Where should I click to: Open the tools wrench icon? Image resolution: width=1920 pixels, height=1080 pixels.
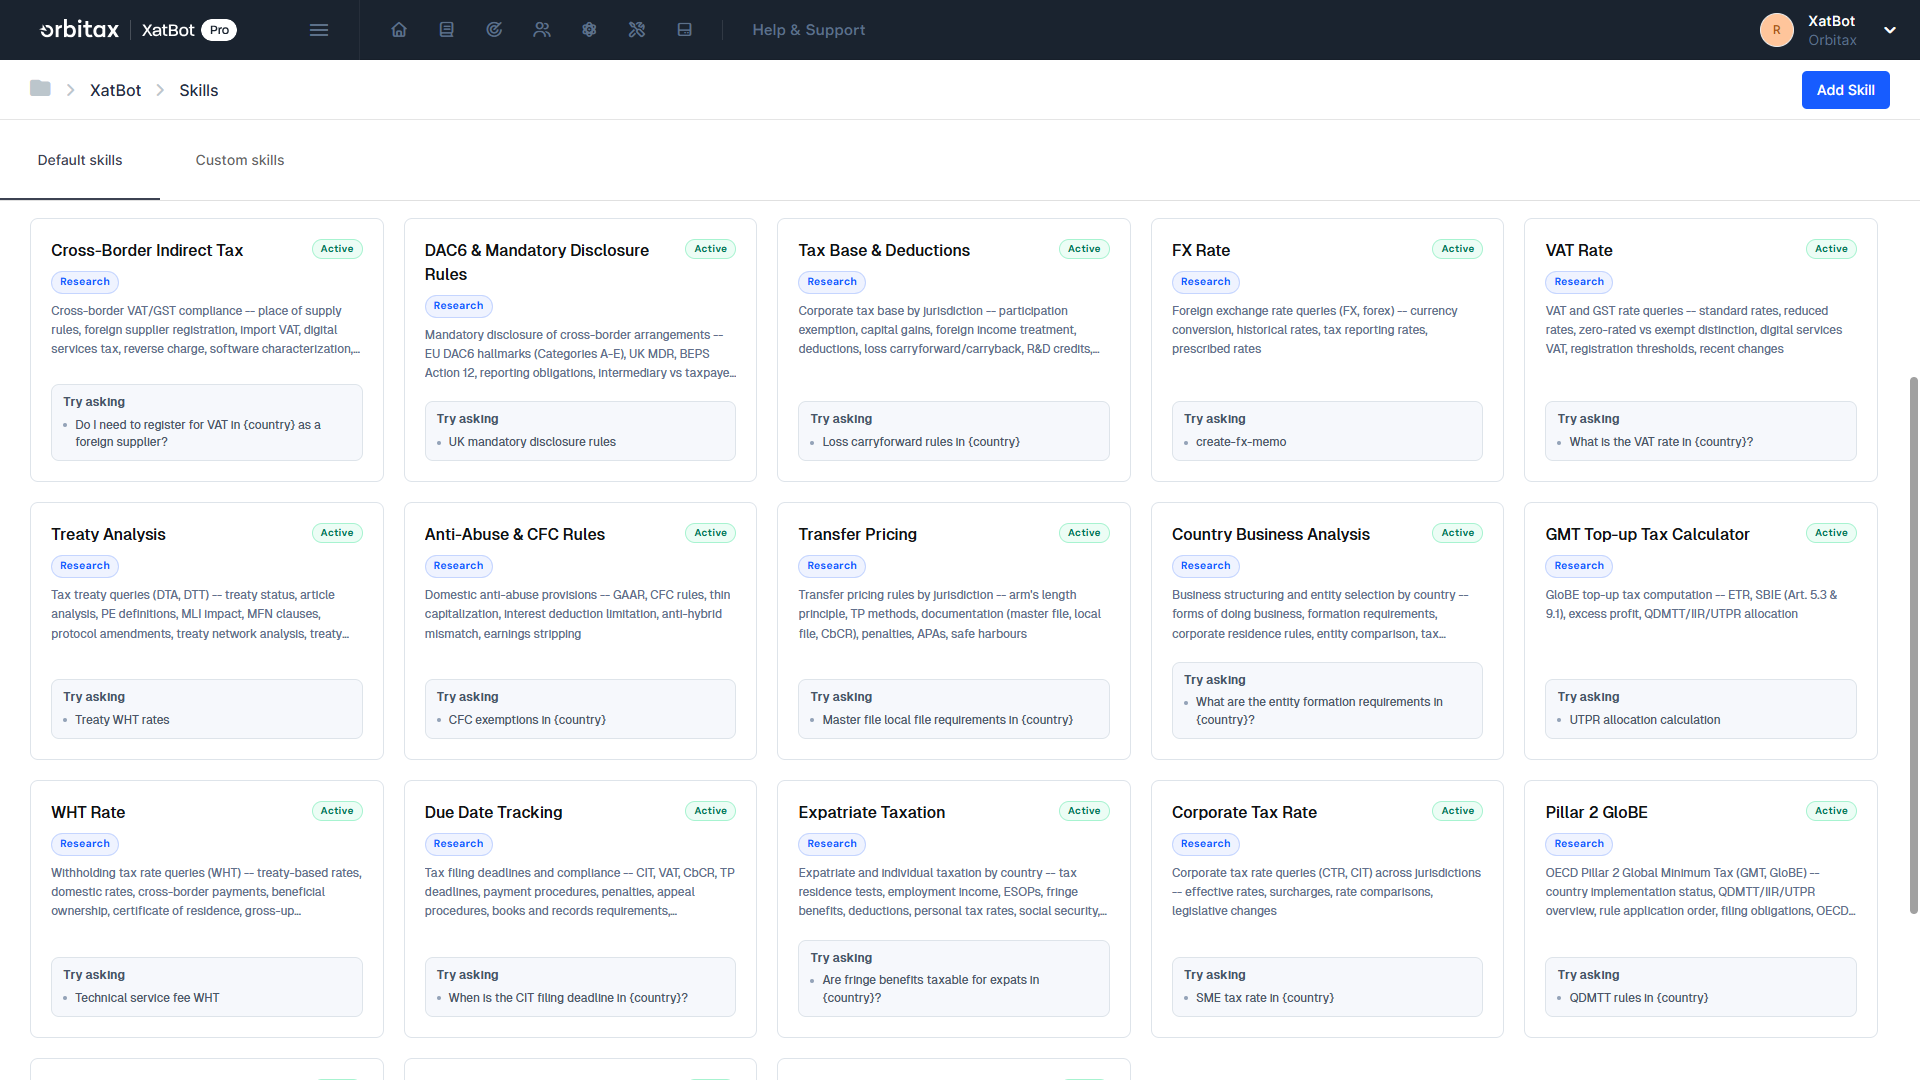(x=637, y=30)
